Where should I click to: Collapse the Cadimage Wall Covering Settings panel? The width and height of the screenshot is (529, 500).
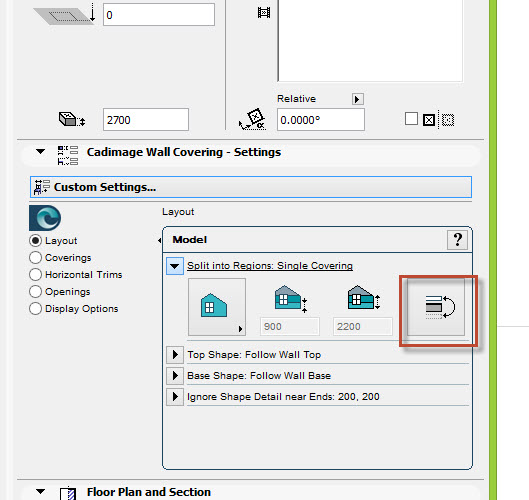[x=40, y=151]
